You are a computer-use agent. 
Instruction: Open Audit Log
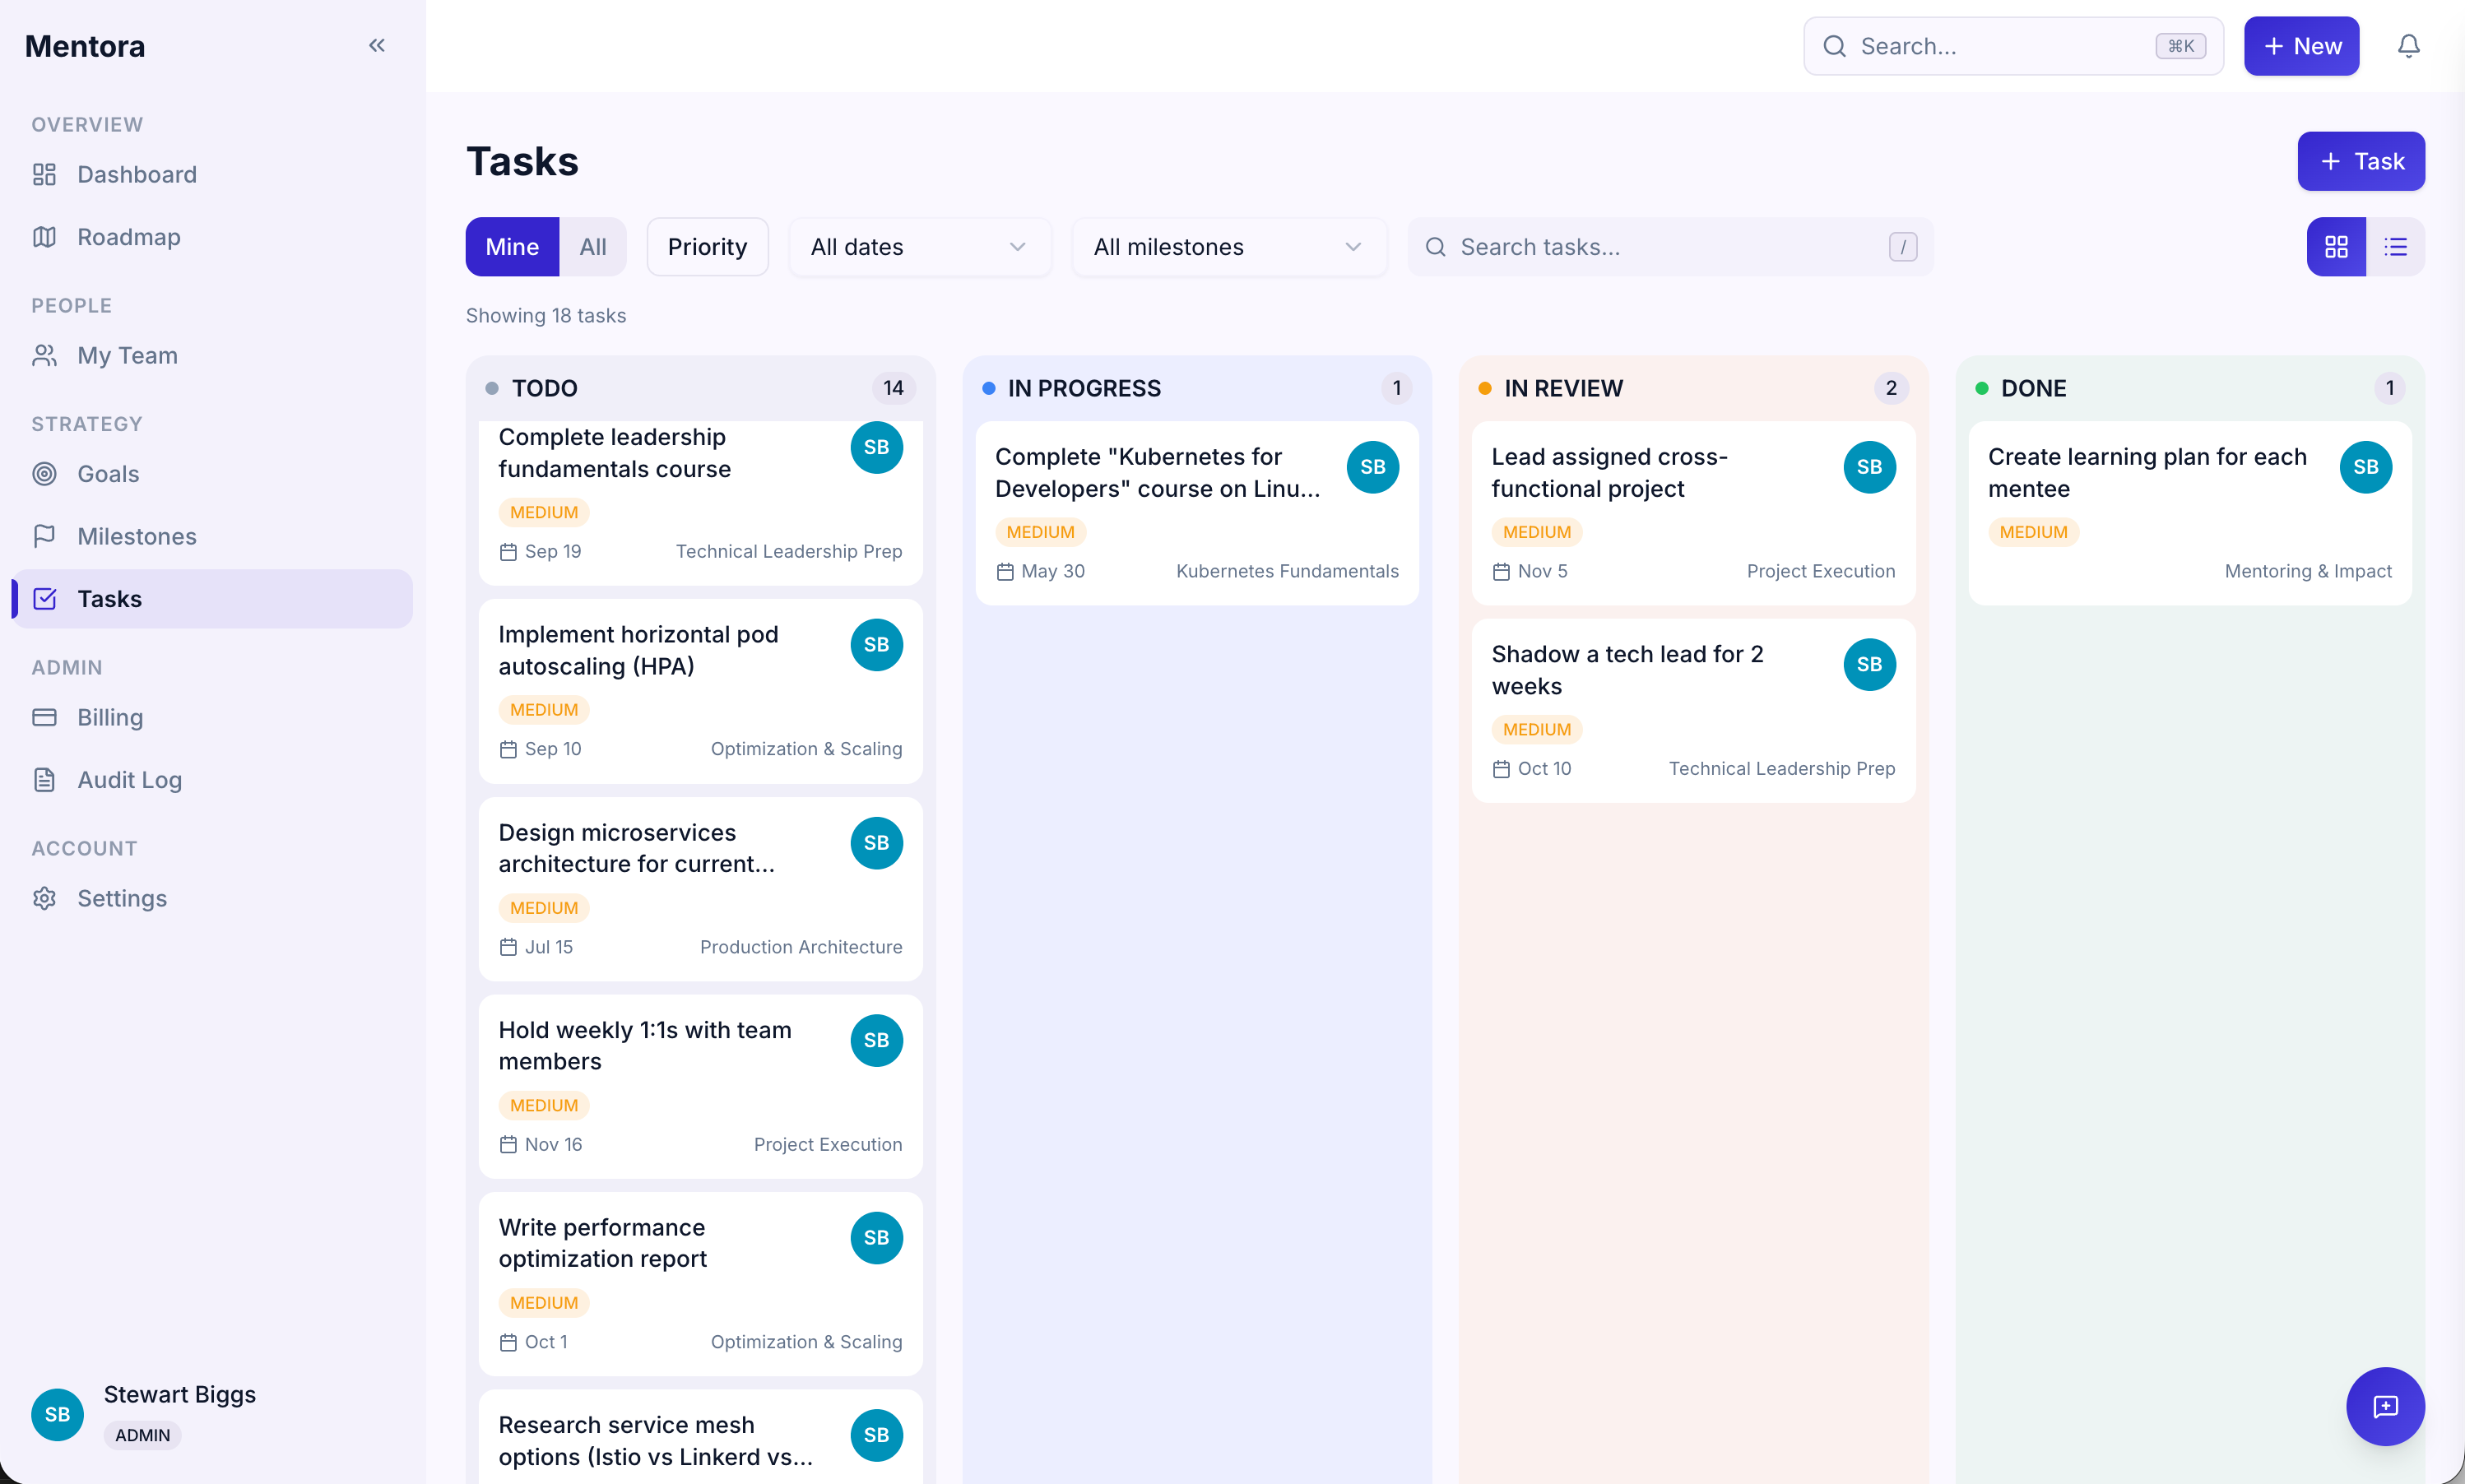coord(212,780)
